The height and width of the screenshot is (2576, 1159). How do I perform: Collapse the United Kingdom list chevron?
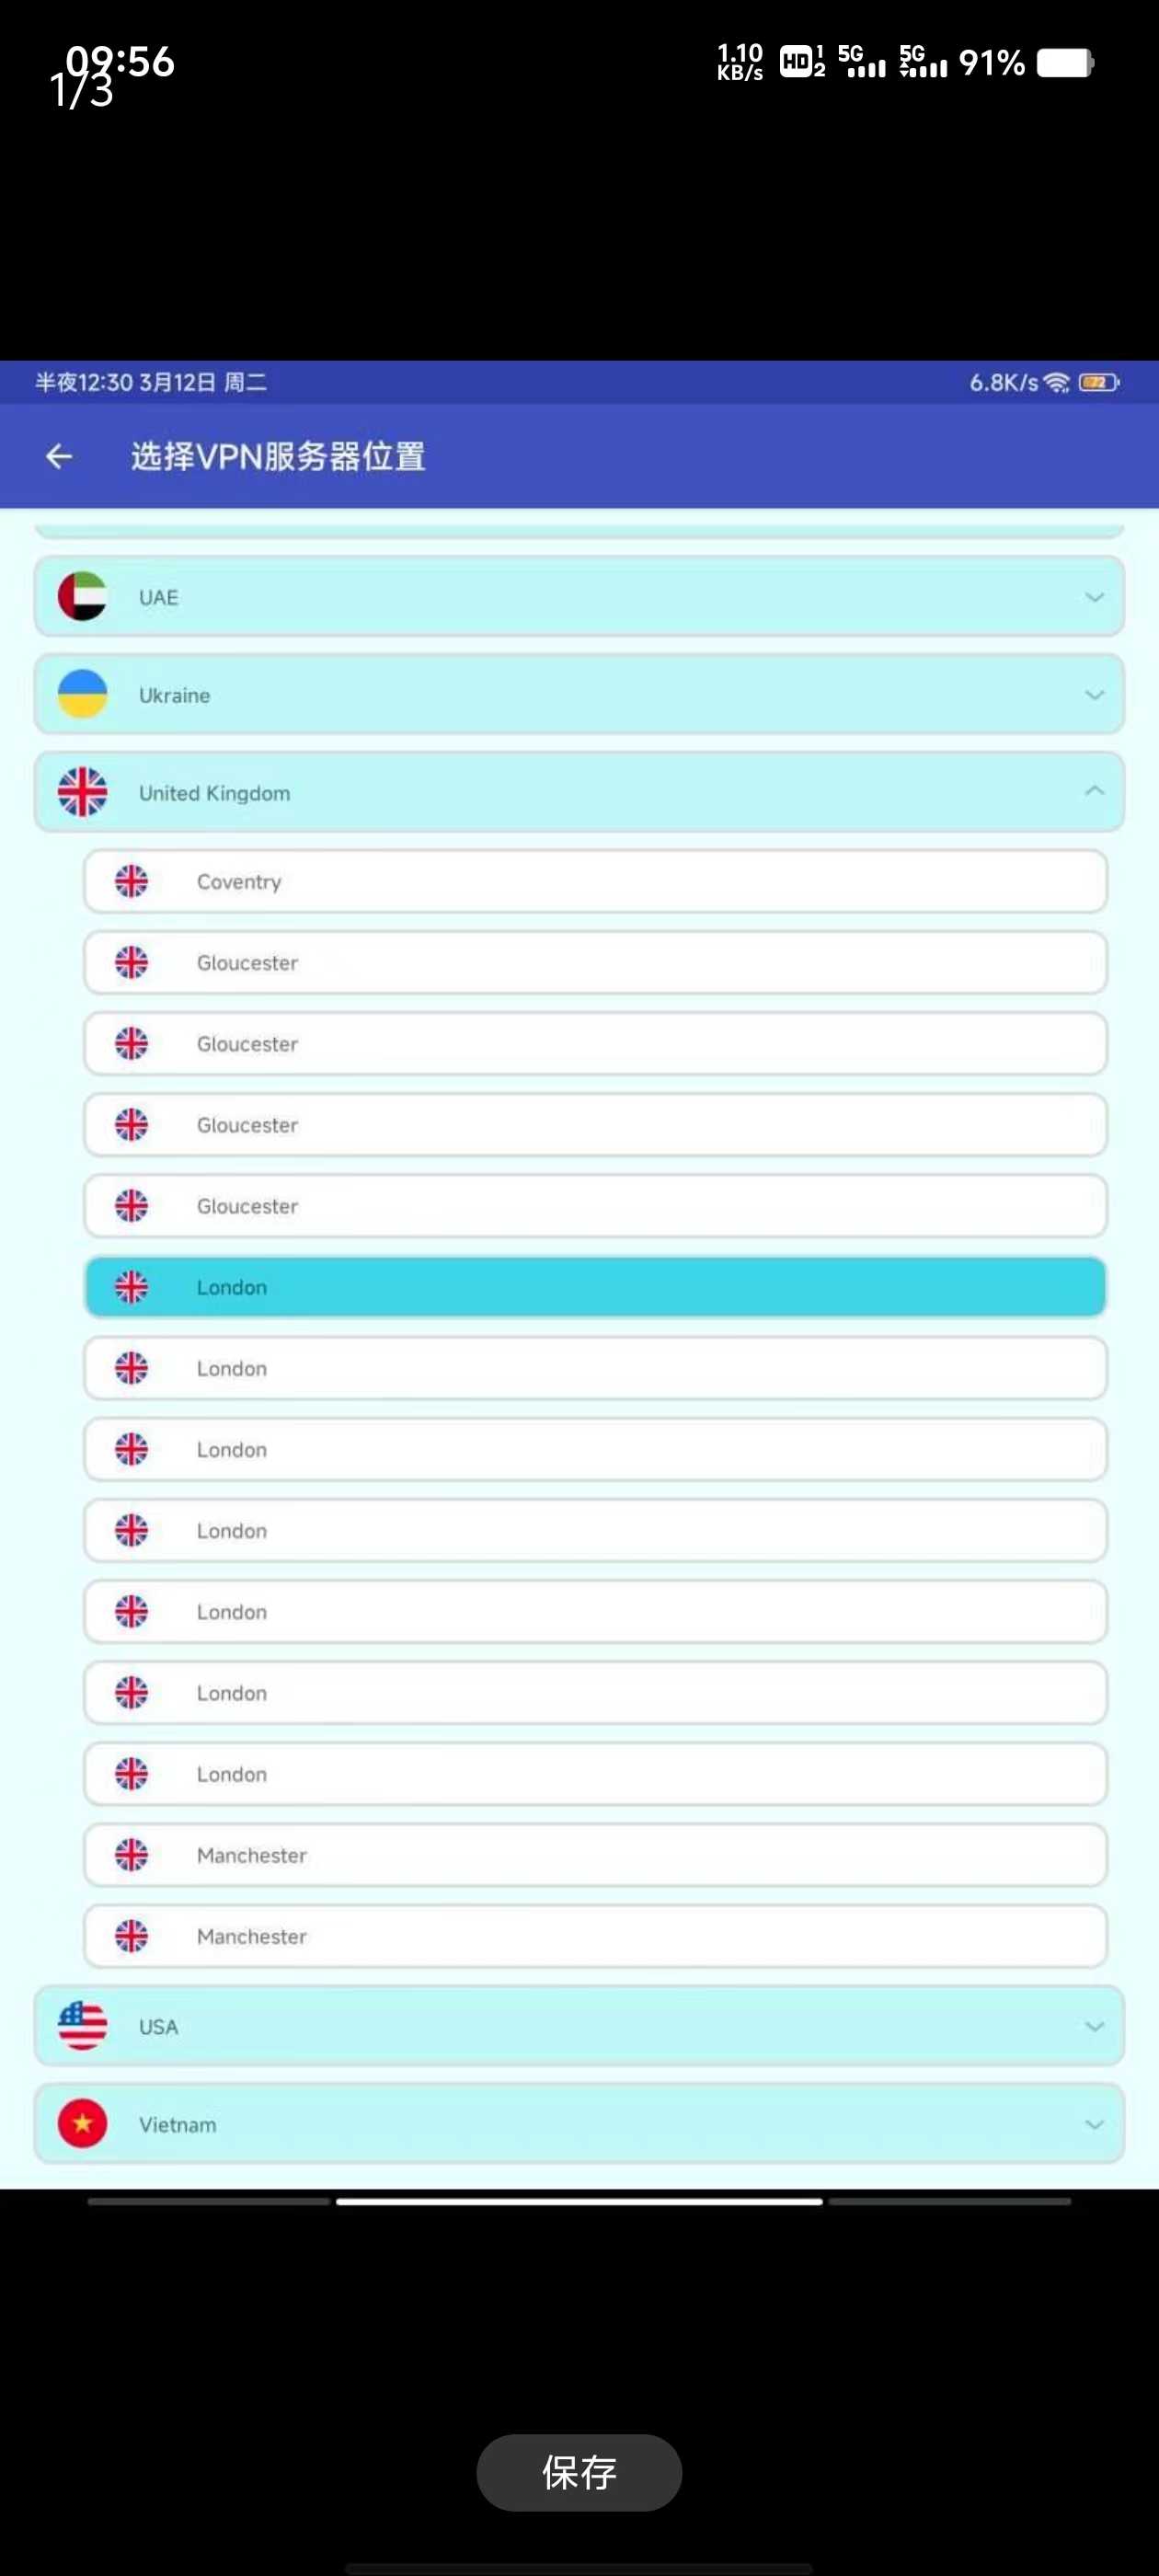point(1094,791)
